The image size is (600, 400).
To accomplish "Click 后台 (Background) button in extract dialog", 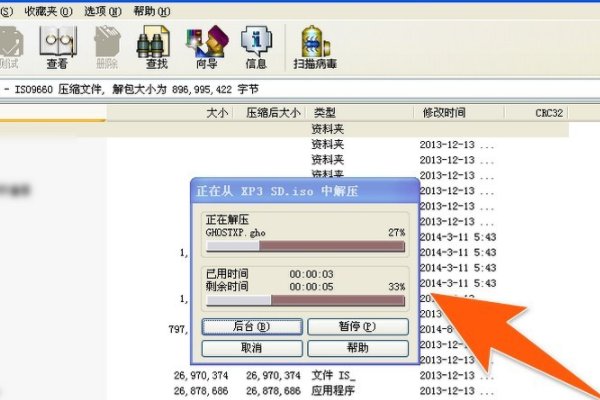I will point(252,327).
